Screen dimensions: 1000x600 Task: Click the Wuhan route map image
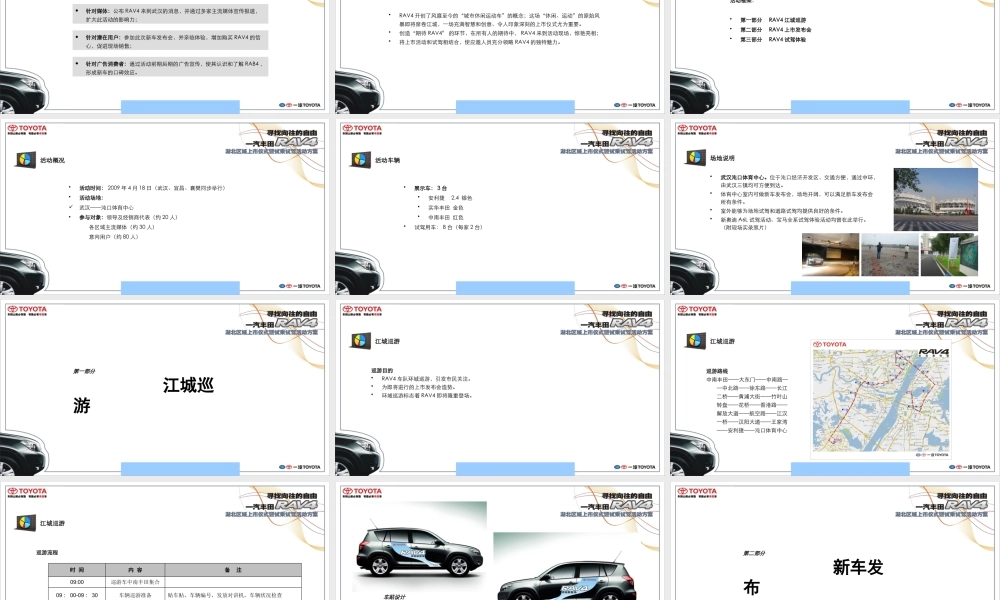[x=881, y=400]
